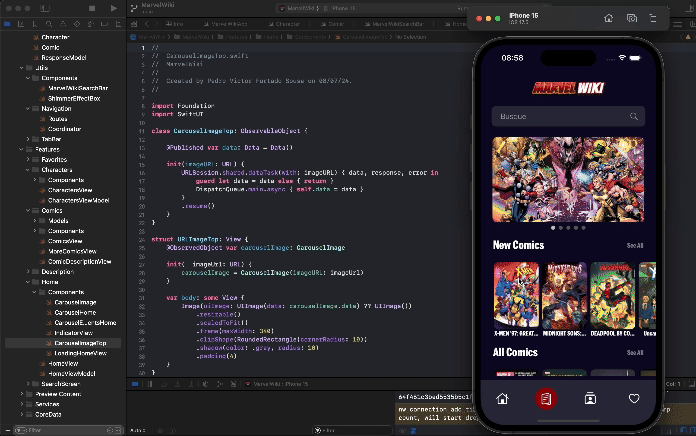Pause program execution in debug bar
Viewport: 696px width, 436px height.
click(x=150, y=384)
